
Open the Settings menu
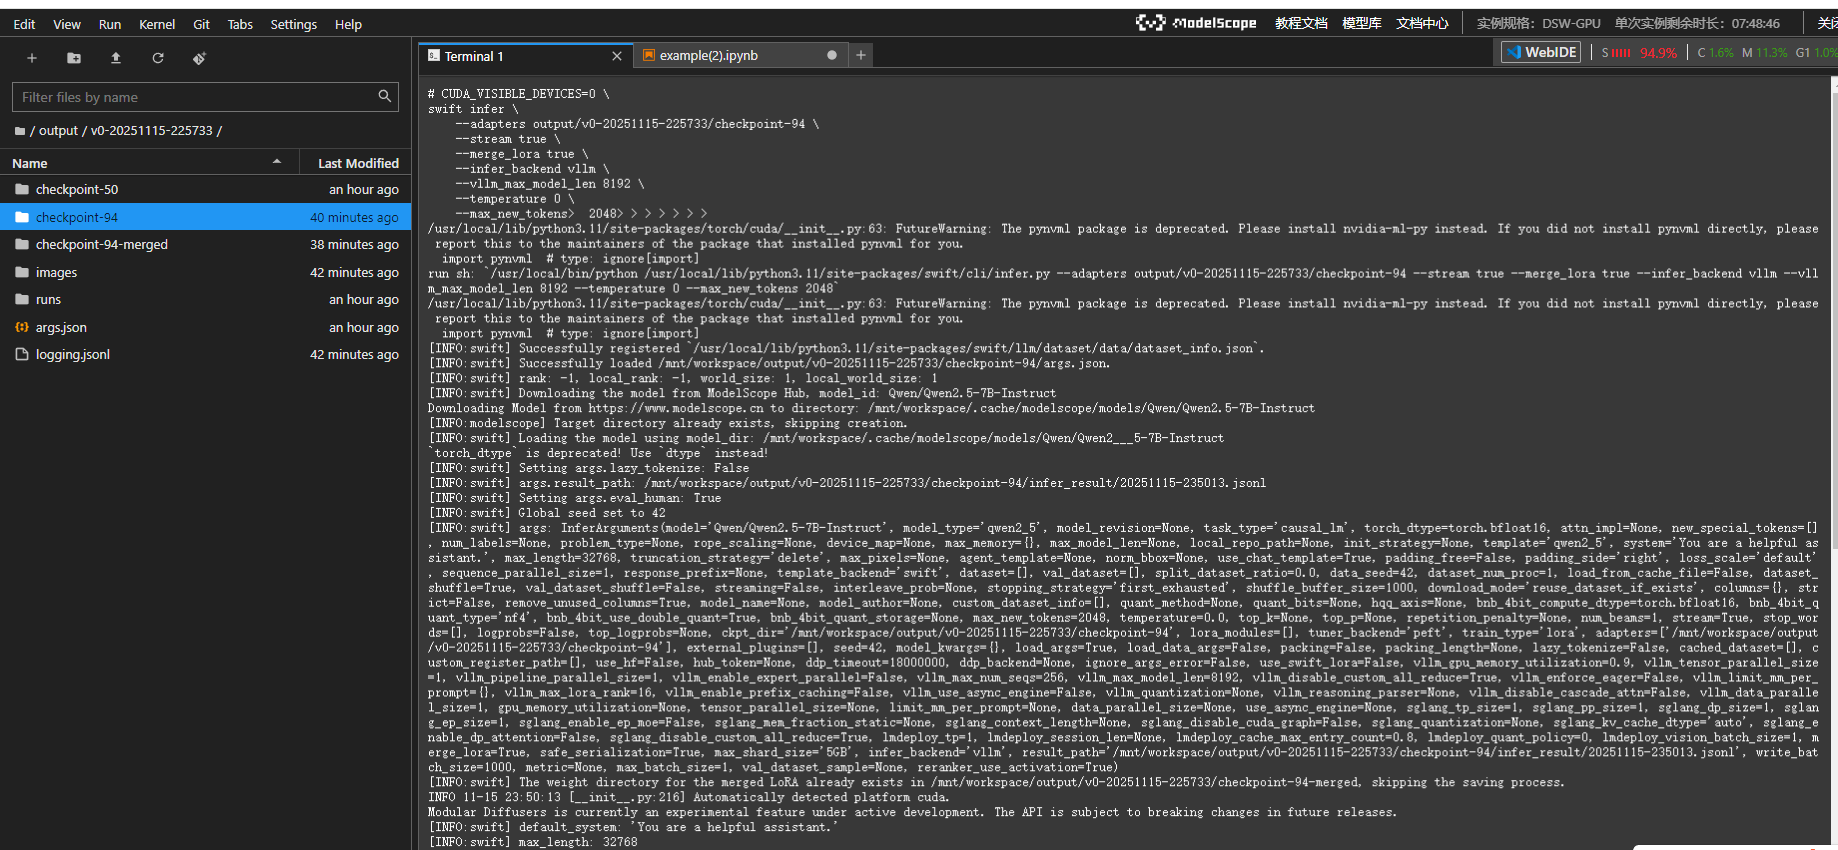pyautogui.click(x=294, y=24)
